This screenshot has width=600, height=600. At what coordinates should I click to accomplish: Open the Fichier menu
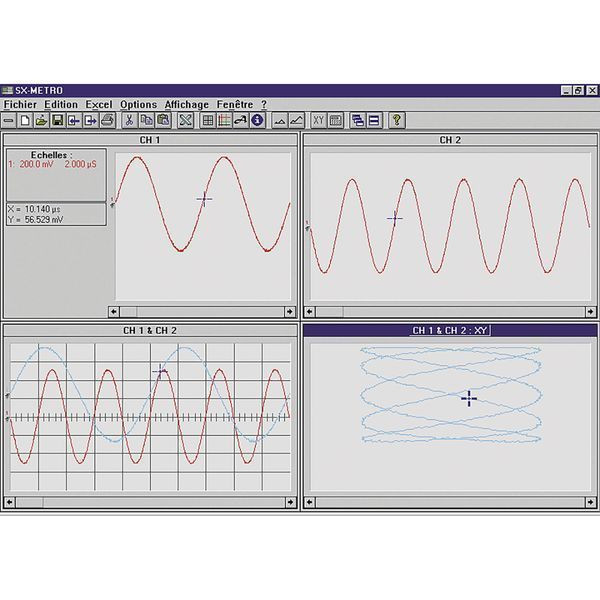pos(21,104)
